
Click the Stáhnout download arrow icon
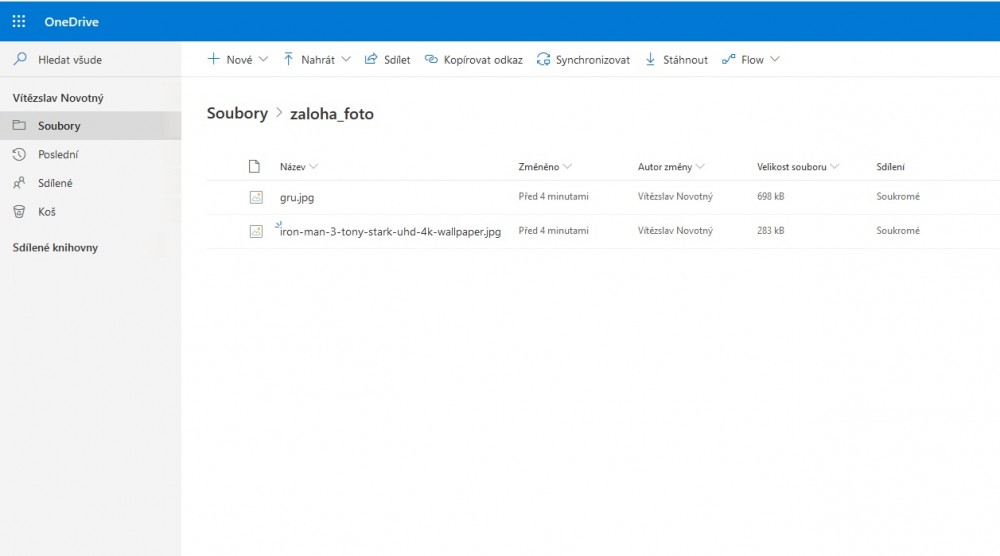[650, 60]
